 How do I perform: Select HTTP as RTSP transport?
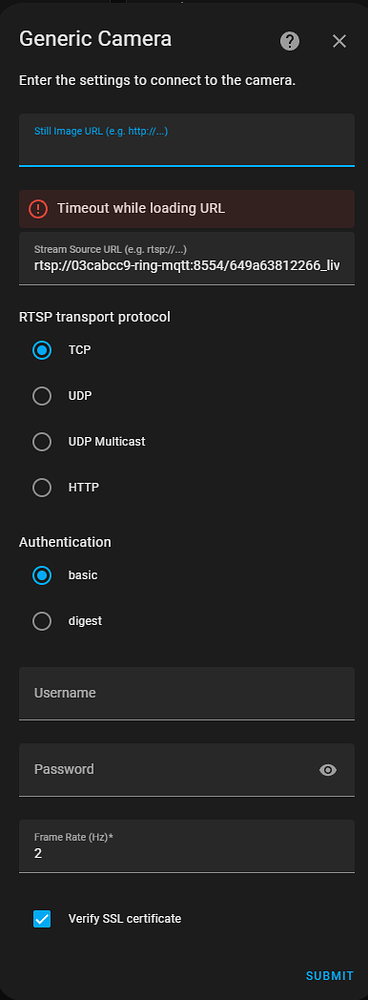(x=42, y=488)
